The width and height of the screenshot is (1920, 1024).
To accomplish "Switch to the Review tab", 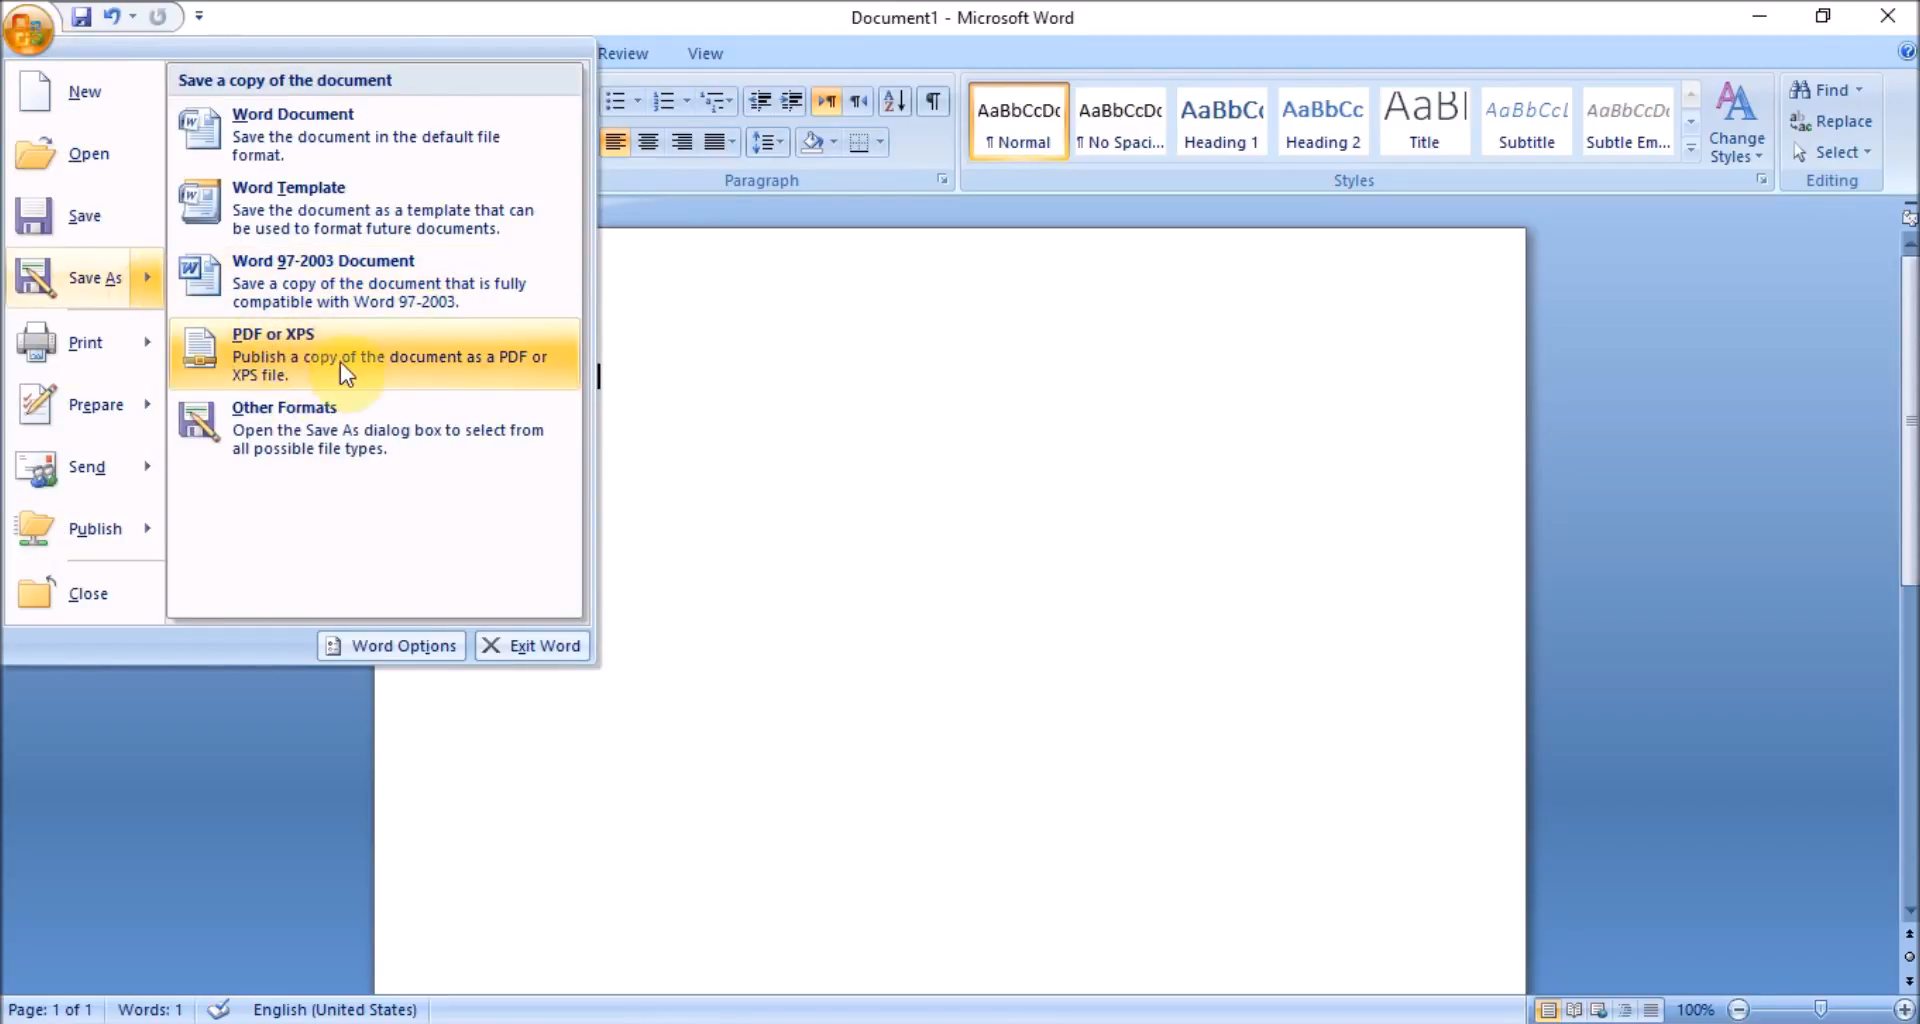I will [623, 54].
